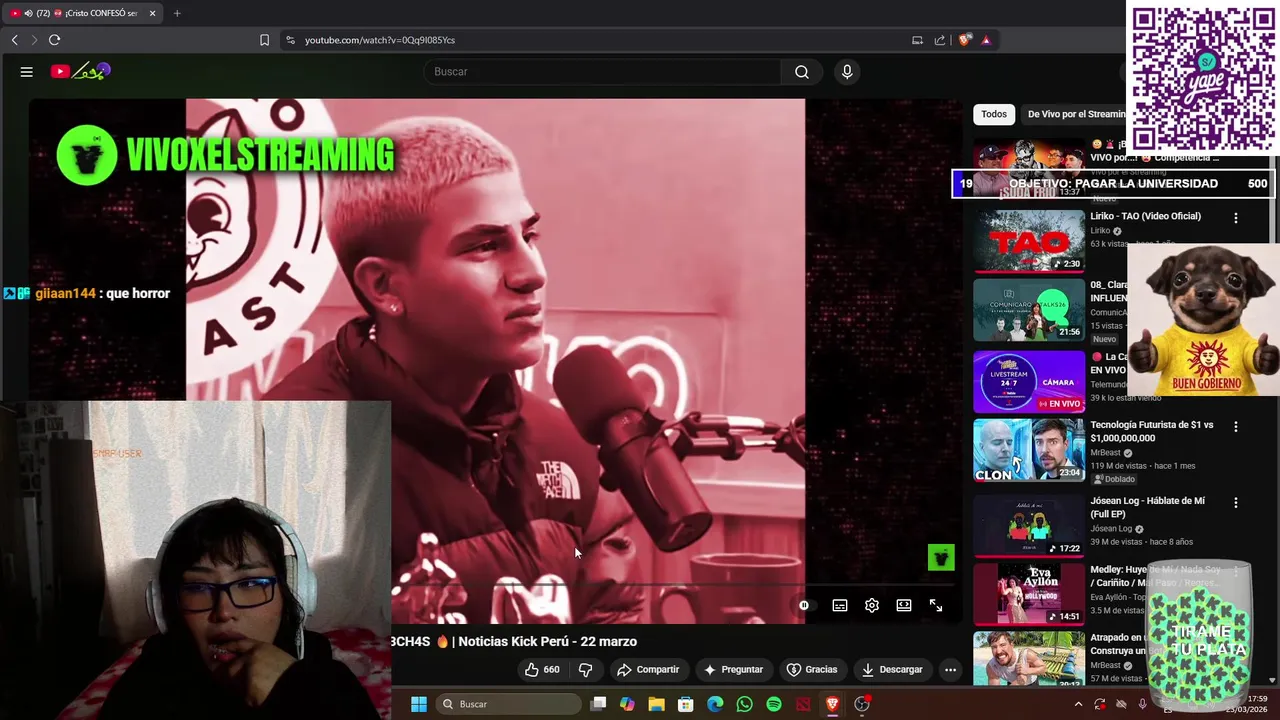Image resolution: width=1280 pixels, height=720 pixels.
Task: Enable subtitles on the video player
Action: point(840,606)
